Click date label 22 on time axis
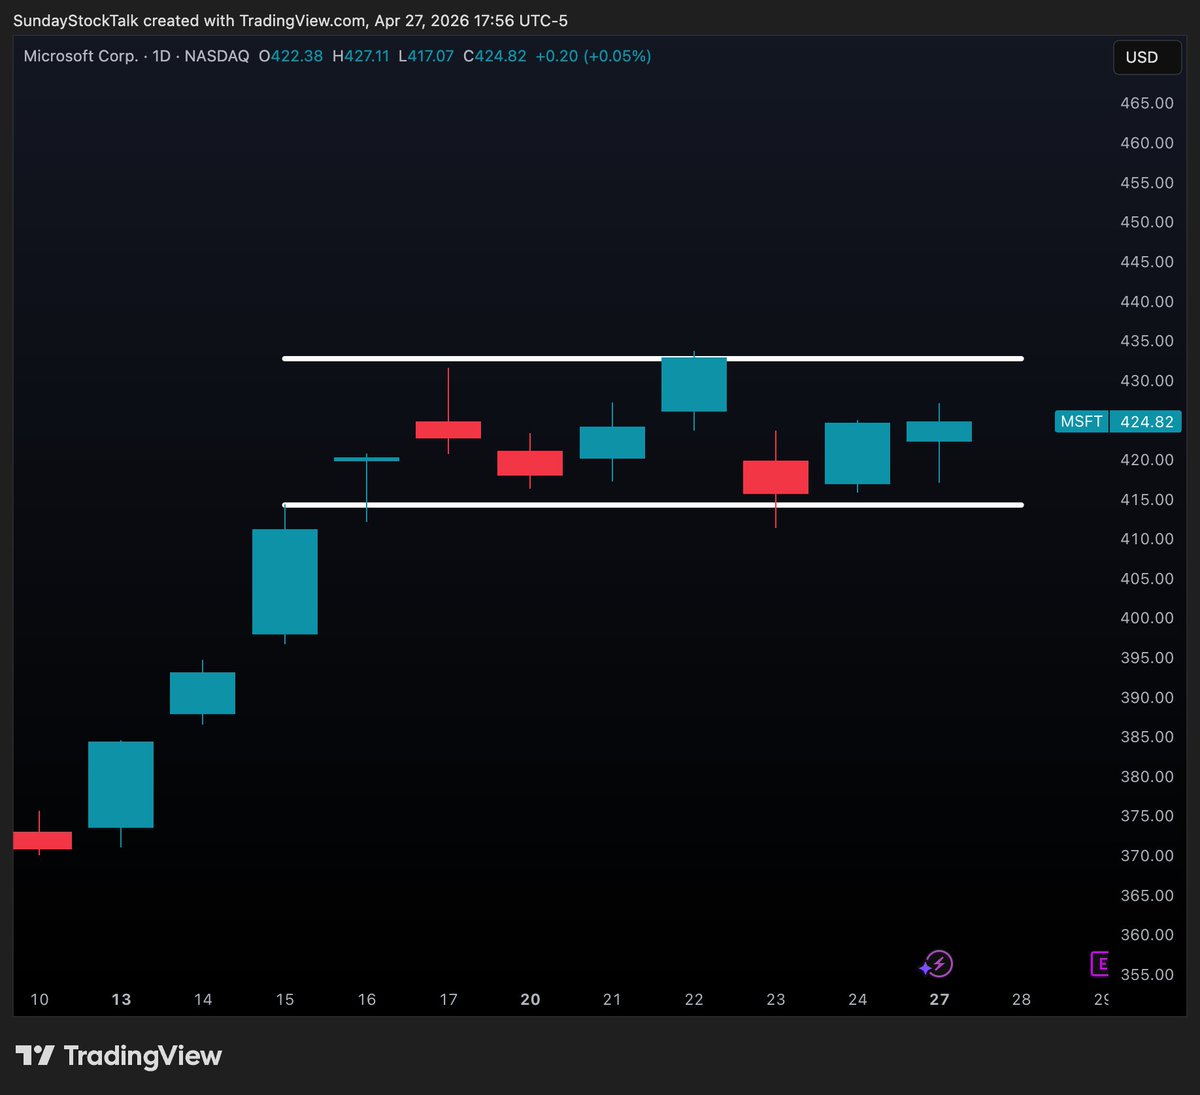1200x1095 pixels. [694, 999]
